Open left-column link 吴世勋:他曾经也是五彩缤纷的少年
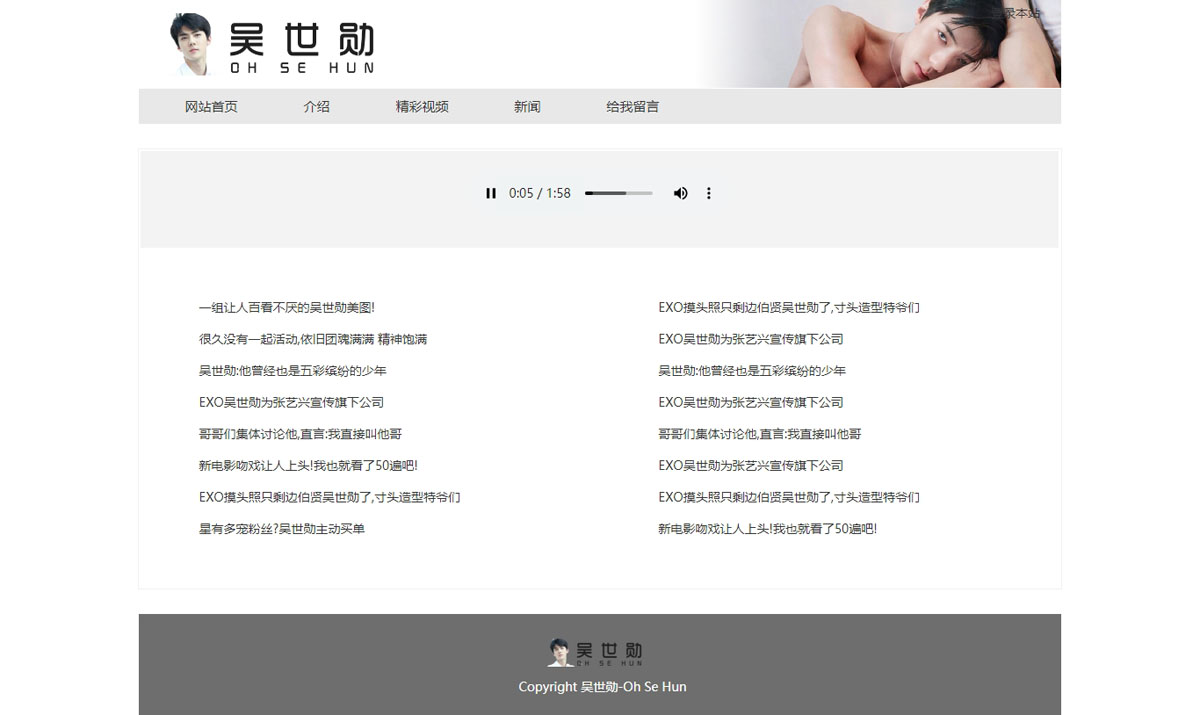1200x715 pixels. (292, 371)
